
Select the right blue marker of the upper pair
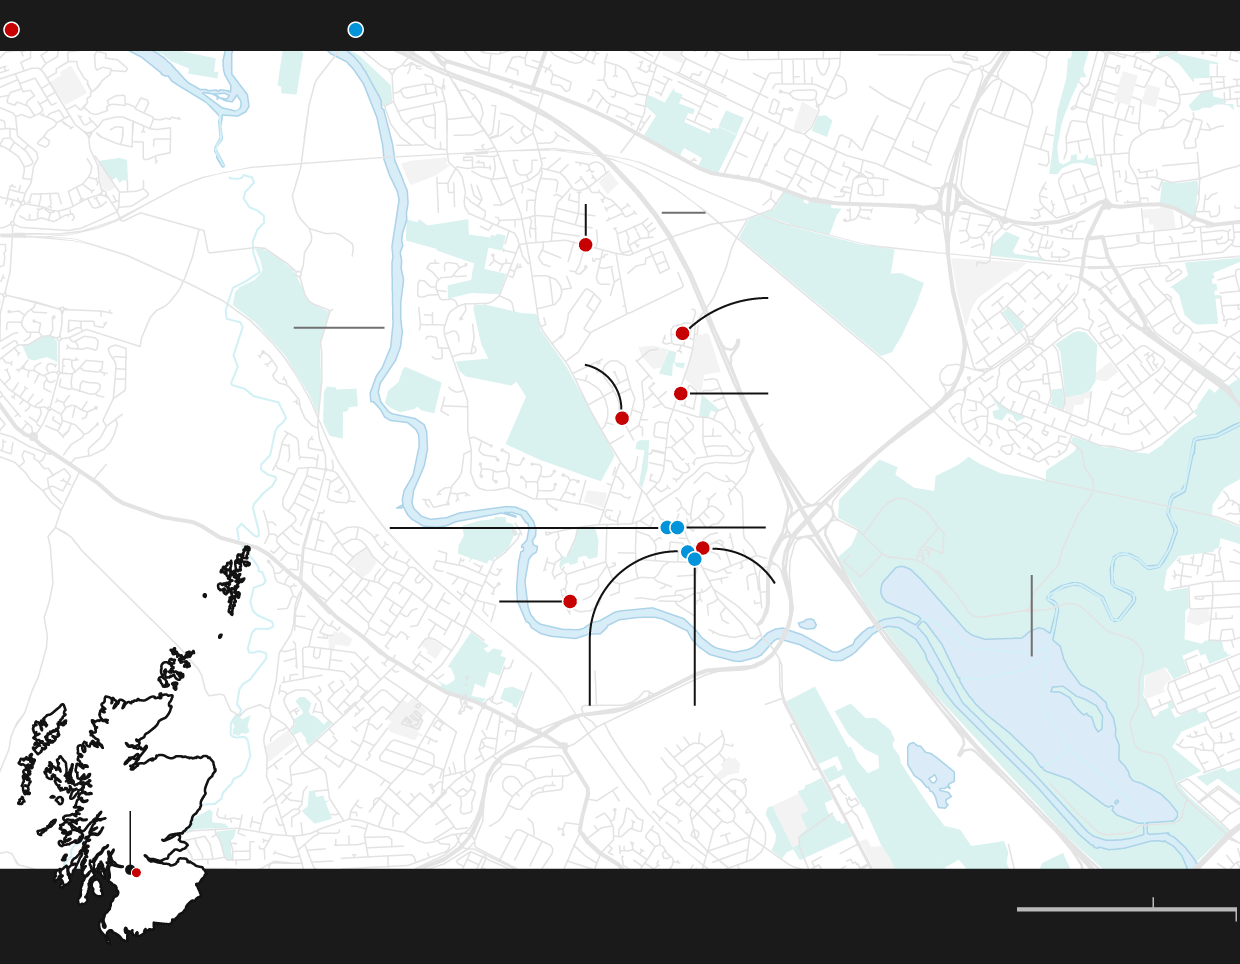click(x=678, y=527)
